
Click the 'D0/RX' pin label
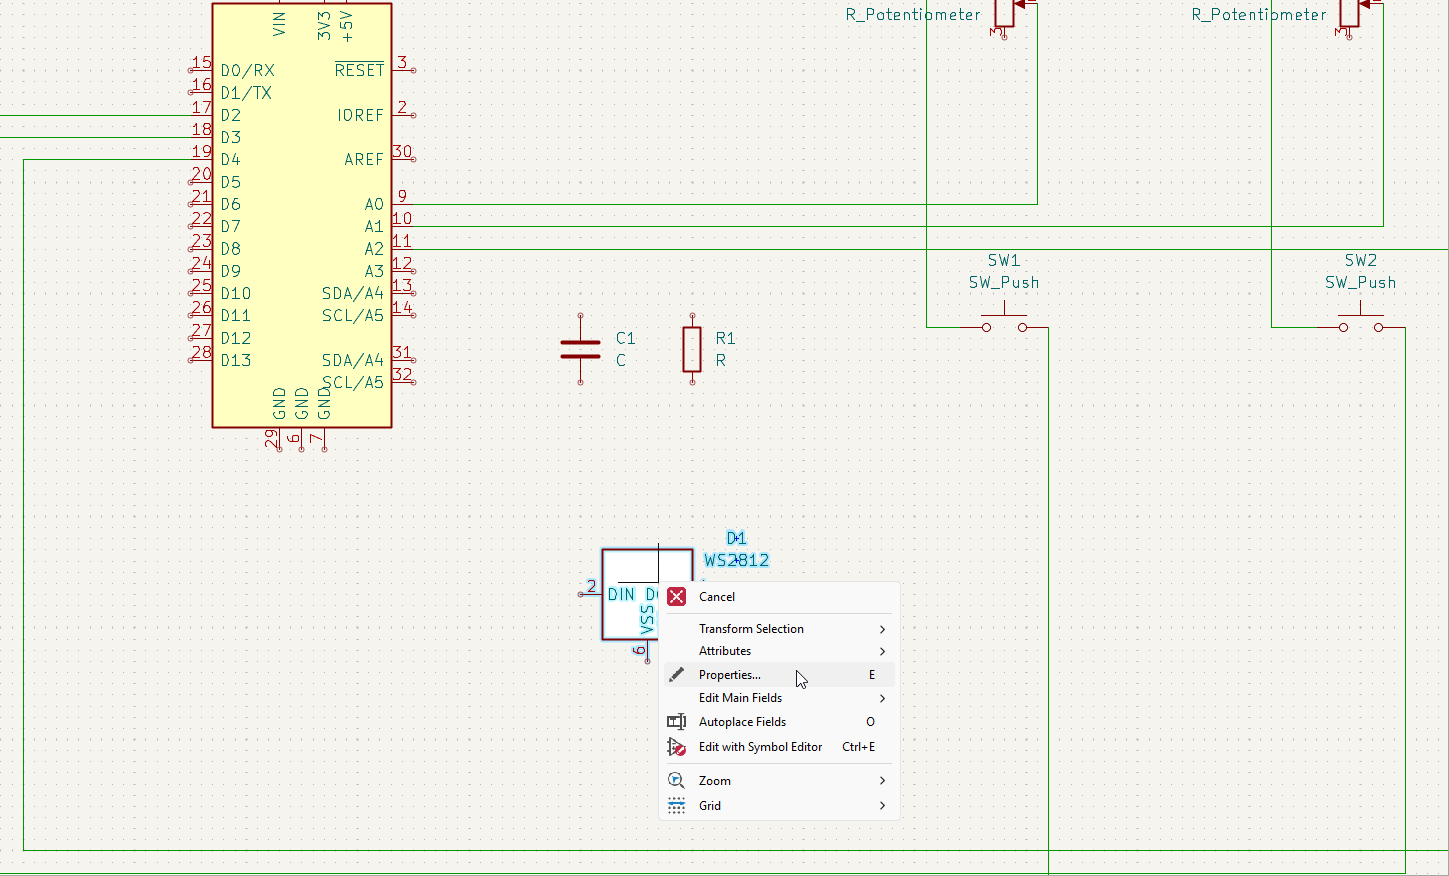pos(248,71)
